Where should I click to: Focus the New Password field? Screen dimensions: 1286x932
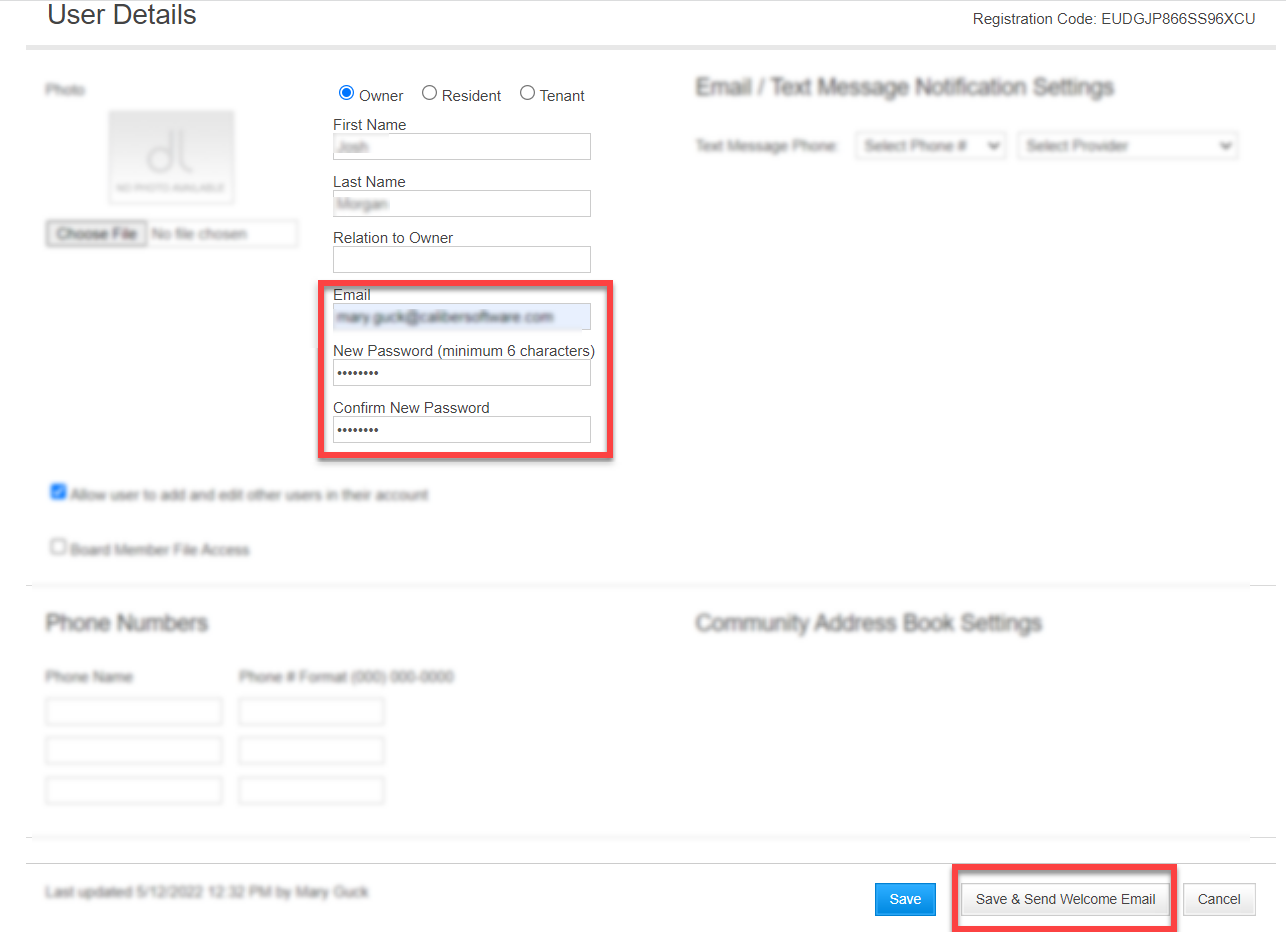click(461, 373)
